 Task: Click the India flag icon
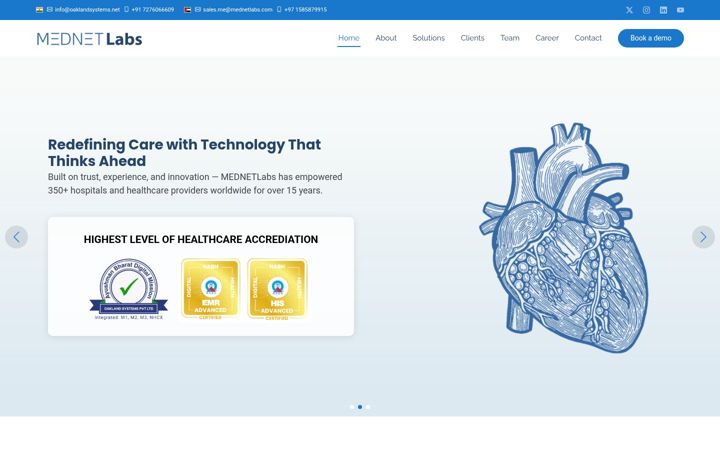(39, 9)
